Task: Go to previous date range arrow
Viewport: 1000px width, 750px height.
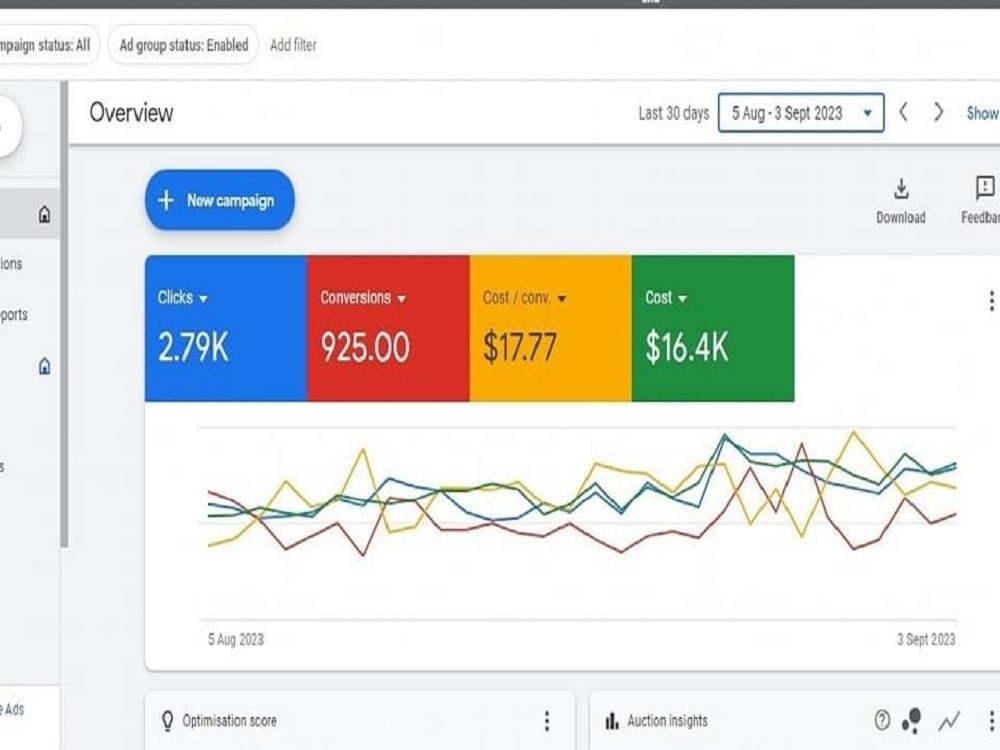Action: [903, 112]
